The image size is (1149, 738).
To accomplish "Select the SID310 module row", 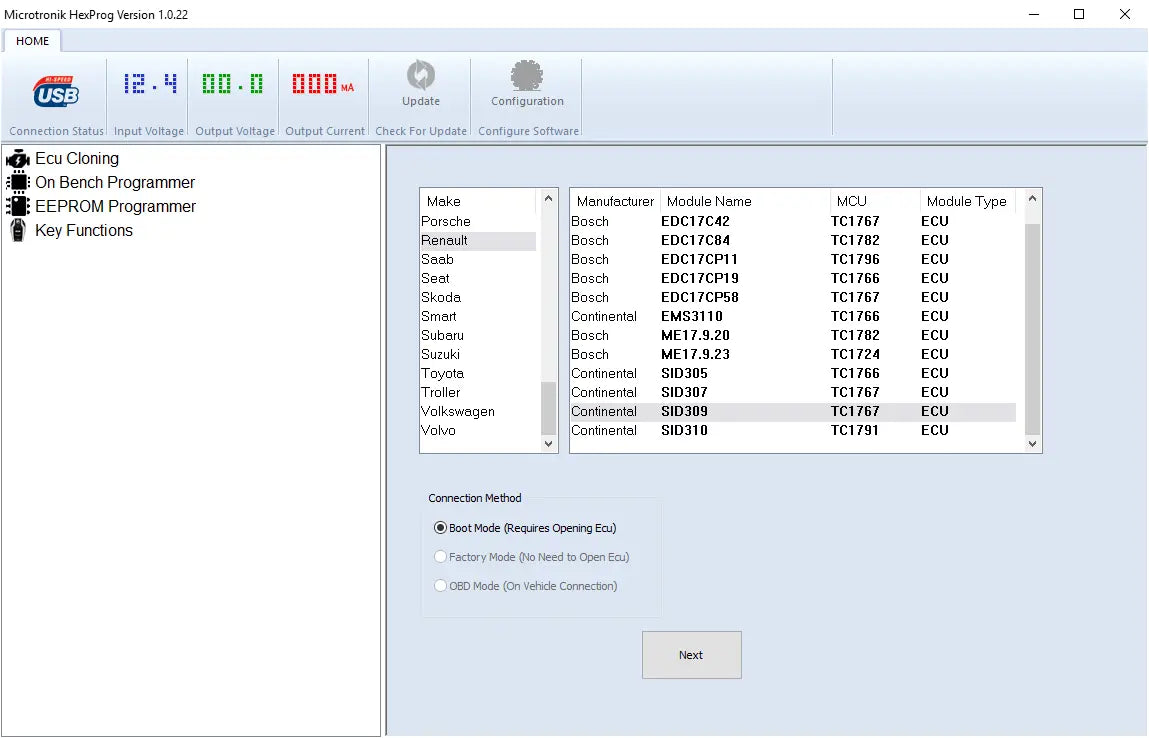I will click(x=685, y=430).
